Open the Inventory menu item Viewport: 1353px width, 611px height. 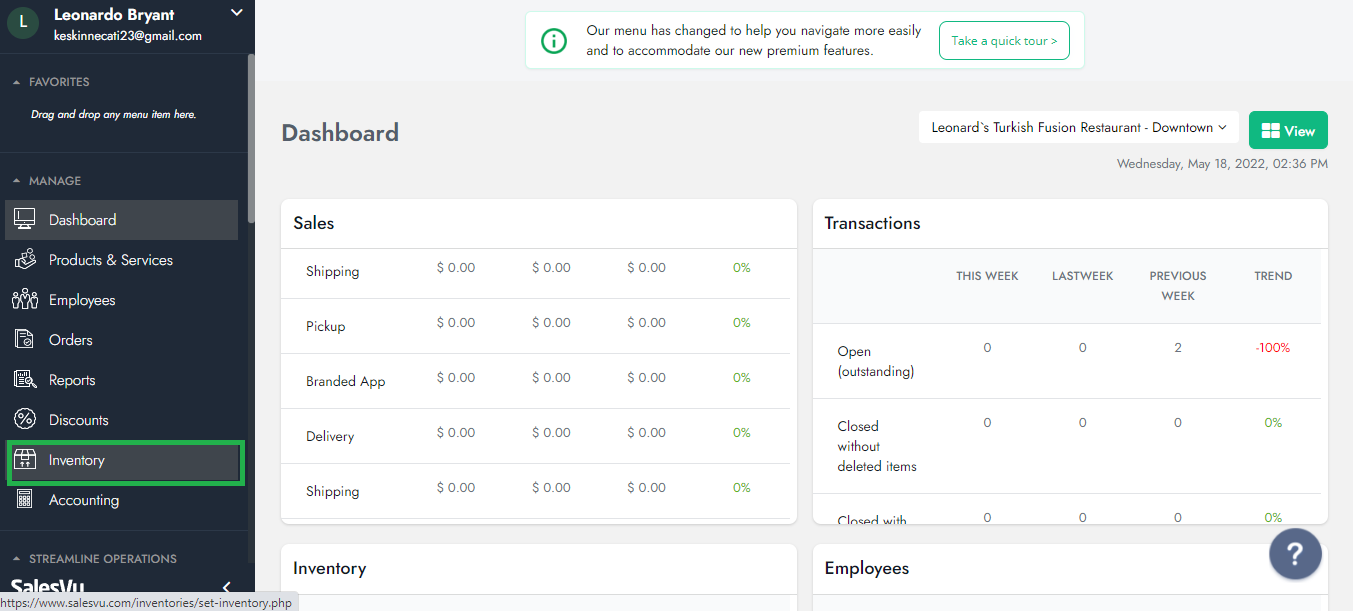77,460
